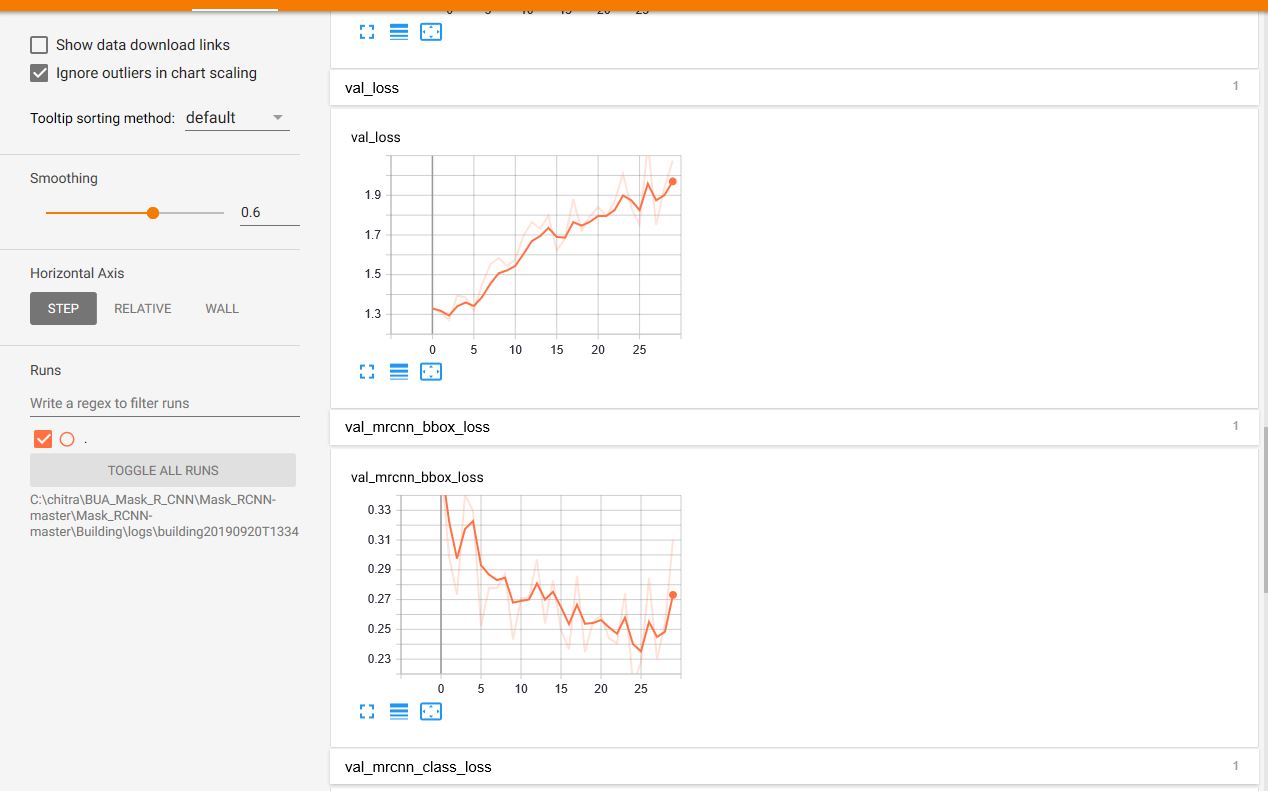Uncheck Ignore outliers in chart scaling
This screenshot has height=791, width=1268.
point(39,73)
